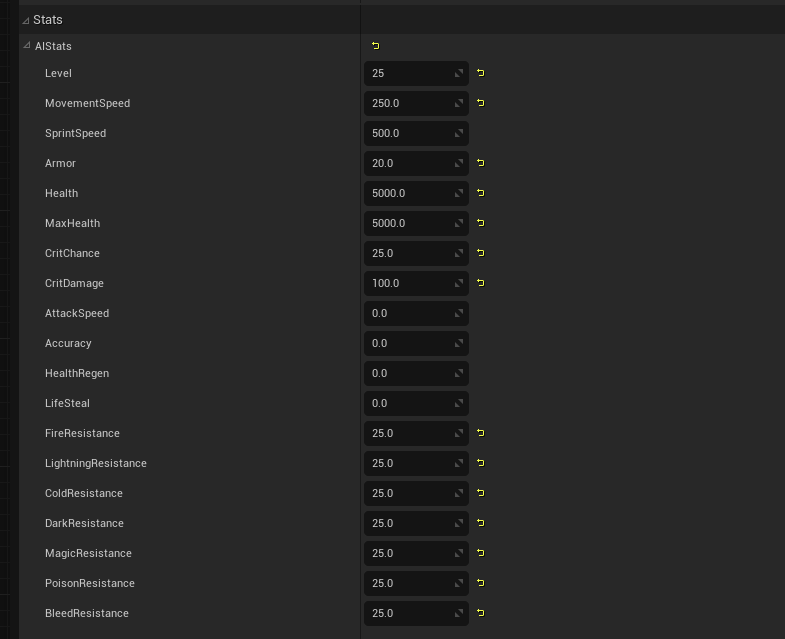
Task: Reset Armor to default value
Action: (x=481, y=163)
